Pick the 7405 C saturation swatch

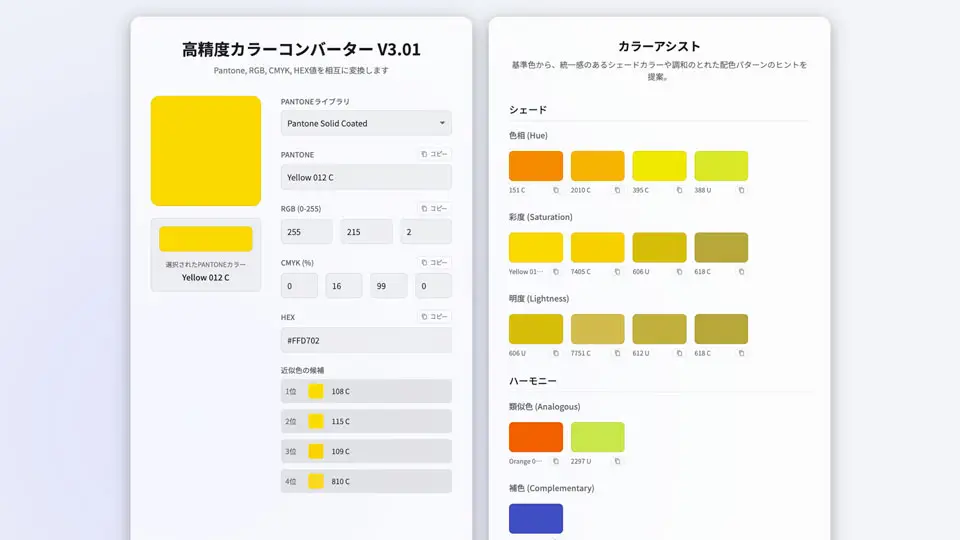coord(598,247)
